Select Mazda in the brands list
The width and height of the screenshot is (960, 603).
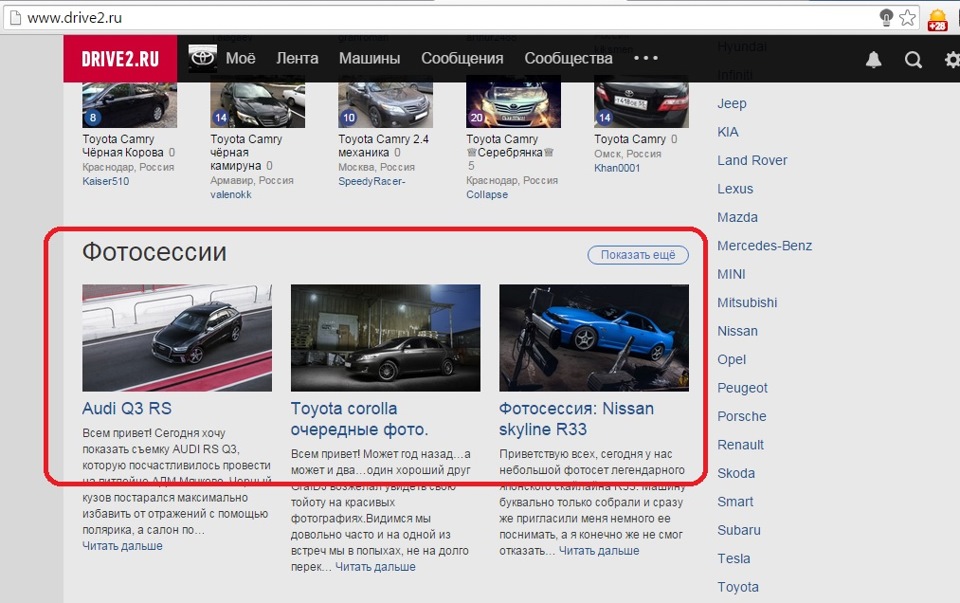tap(737, 217)
